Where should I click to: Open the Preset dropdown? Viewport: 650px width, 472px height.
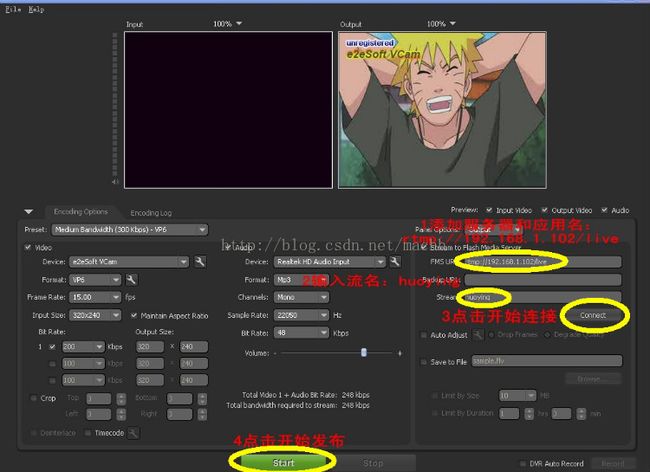130,230
